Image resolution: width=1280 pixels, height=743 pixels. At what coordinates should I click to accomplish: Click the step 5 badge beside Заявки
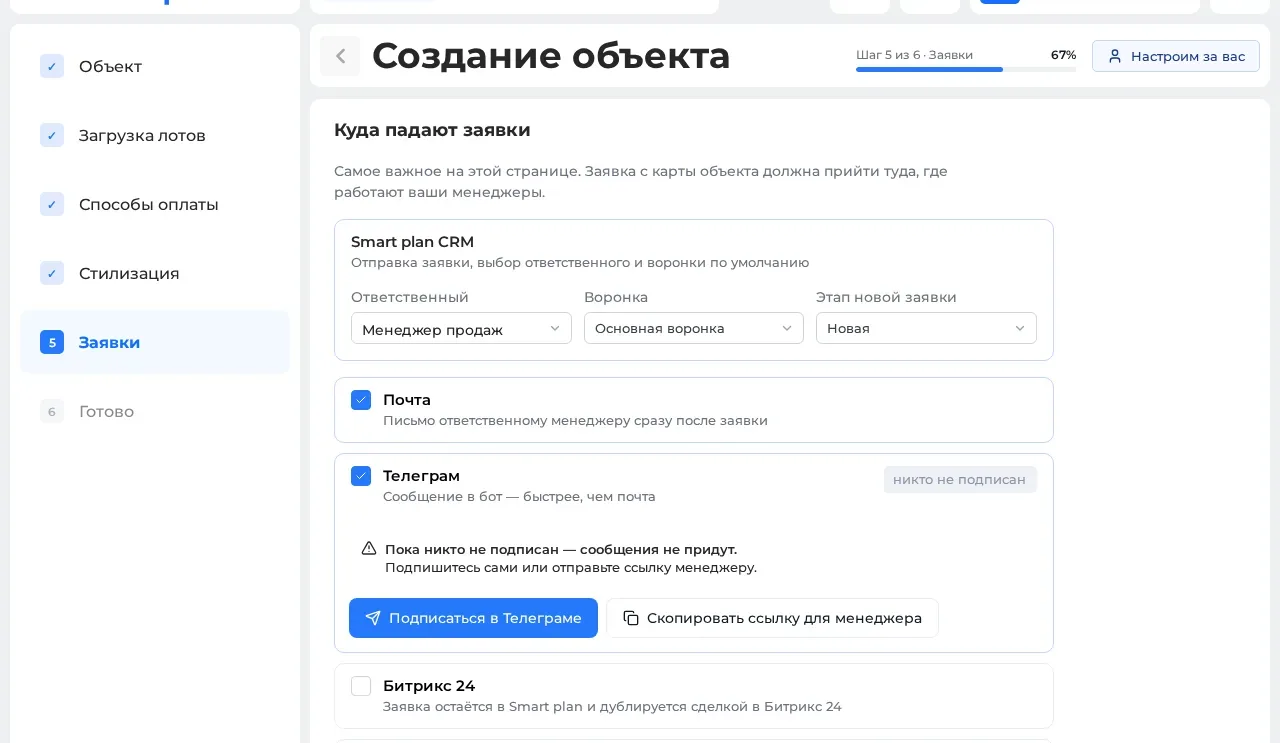52,342
